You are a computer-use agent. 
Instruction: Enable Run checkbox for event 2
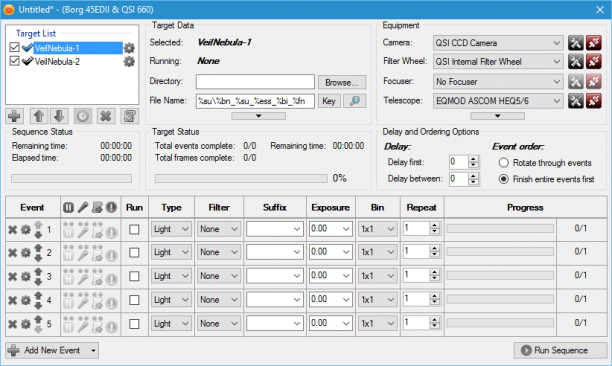pyautogui.click(x=134, y=253)
